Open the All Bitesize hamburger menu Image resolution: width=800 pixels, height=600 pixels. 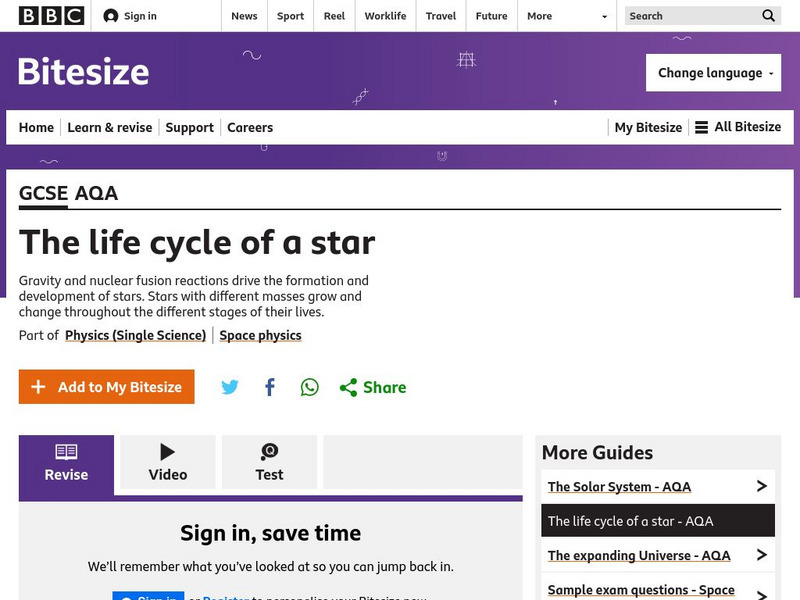704,127
